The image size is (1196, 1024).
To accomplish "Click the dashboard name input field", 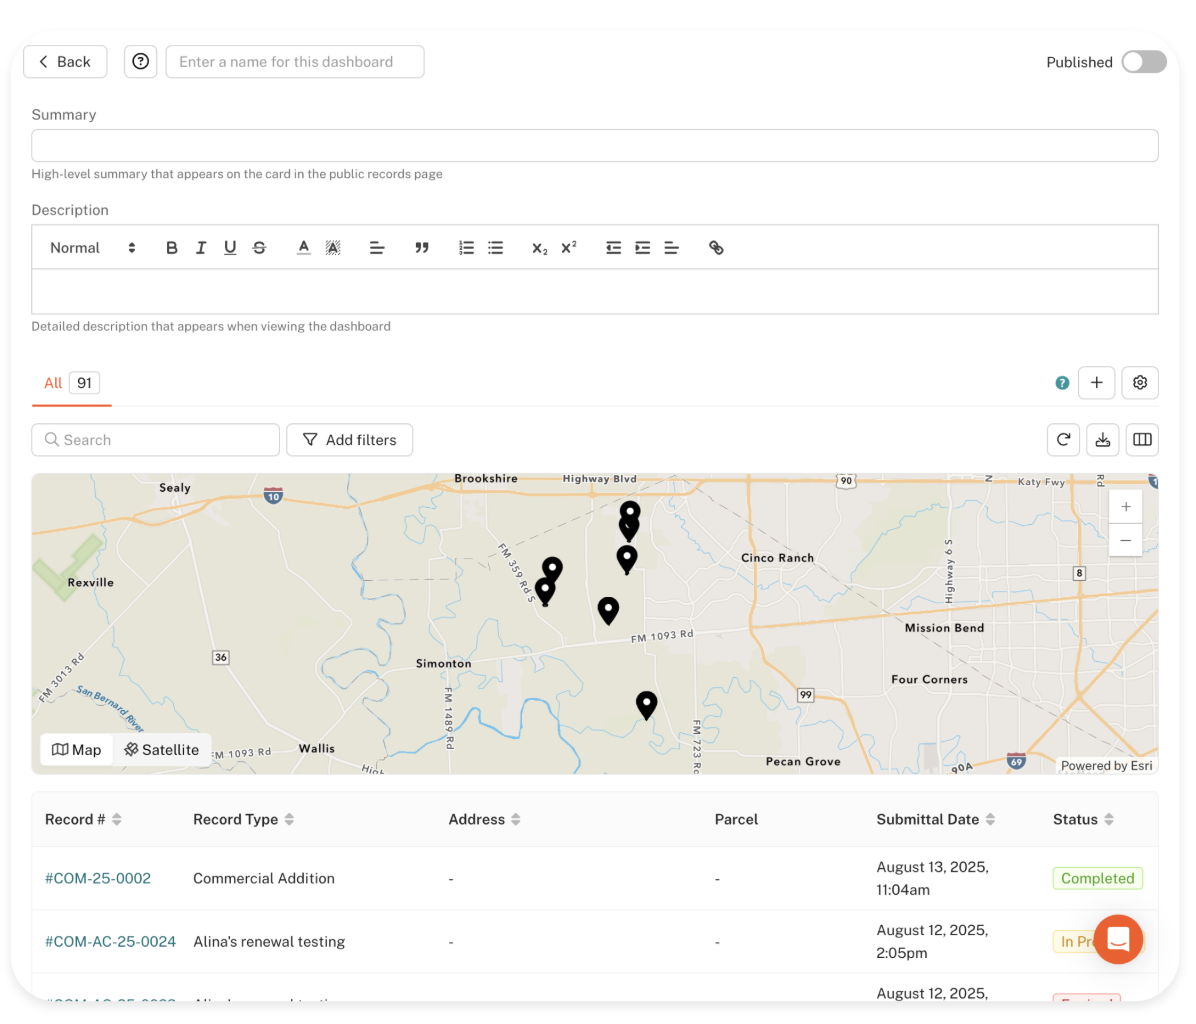I will point(294,62).
